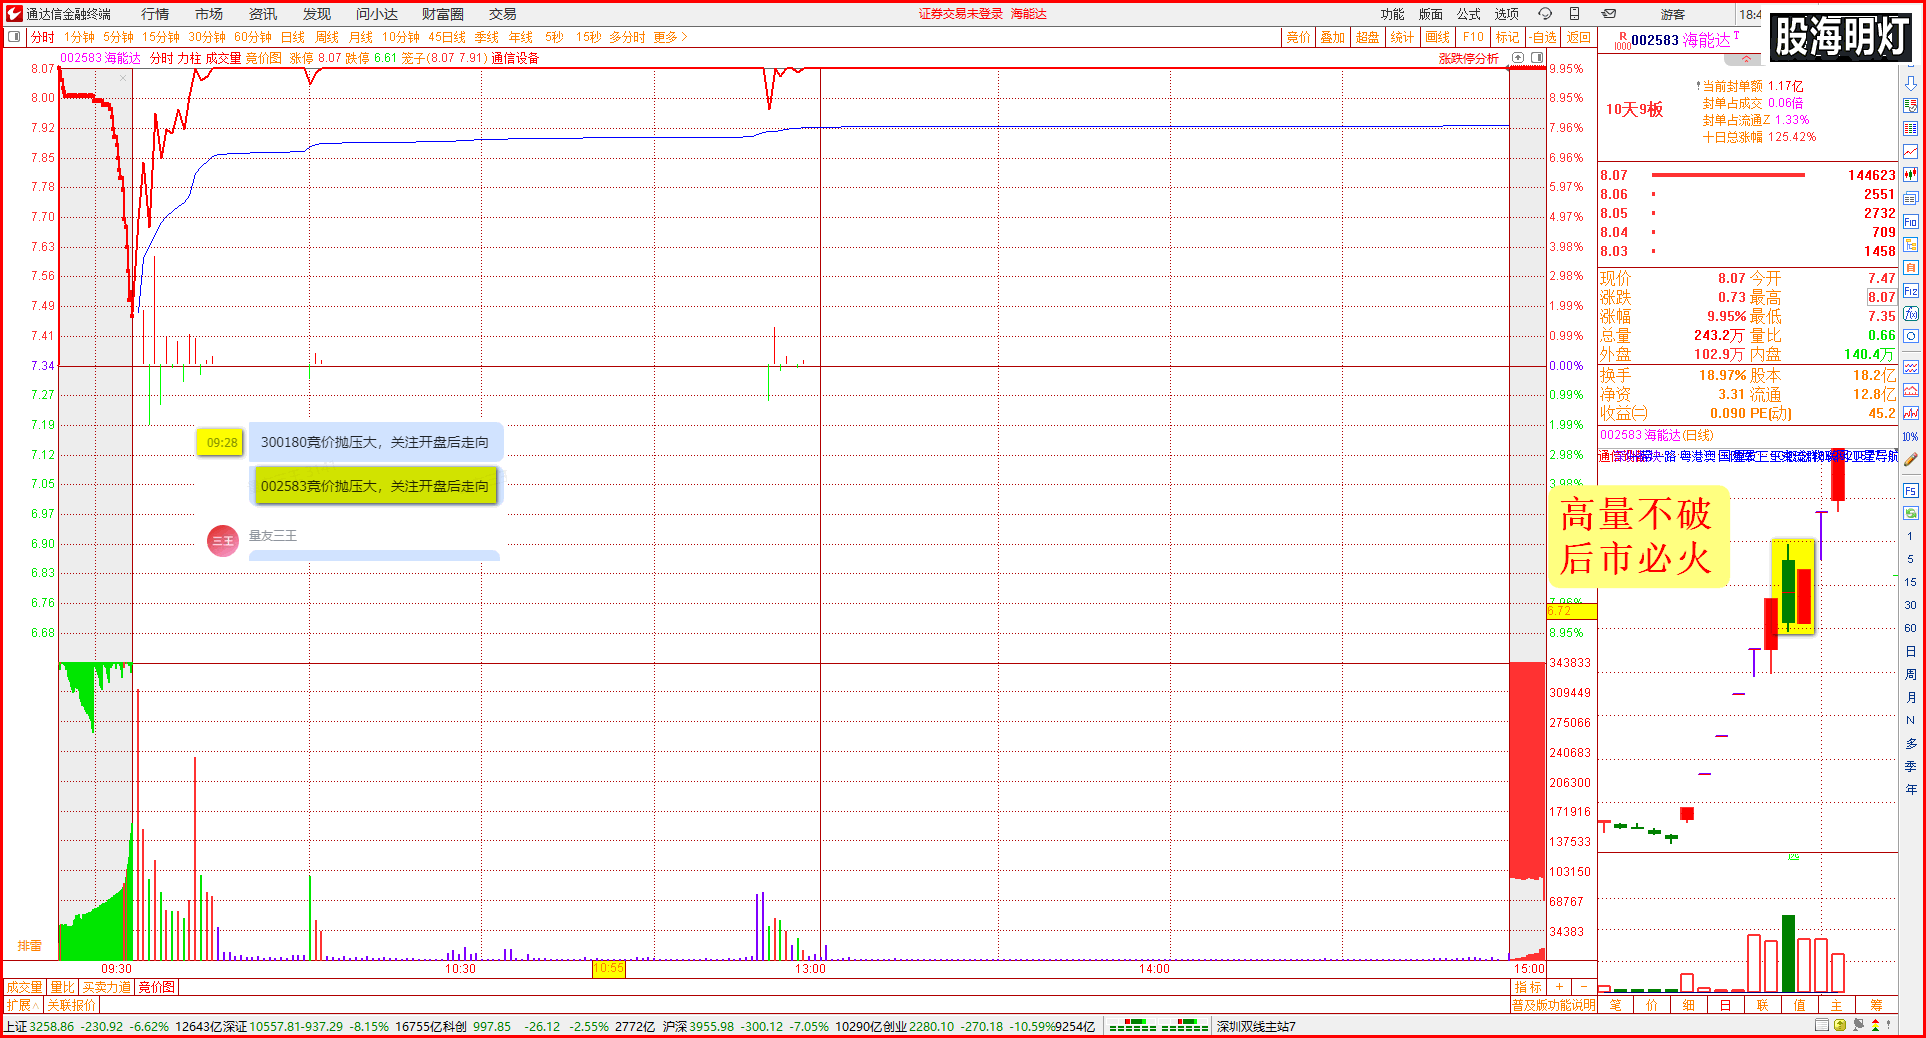Click the satellite dish connection status icon
The height and width of the screenshot is (1038, 1926).
click(x=1858, y=1025)
